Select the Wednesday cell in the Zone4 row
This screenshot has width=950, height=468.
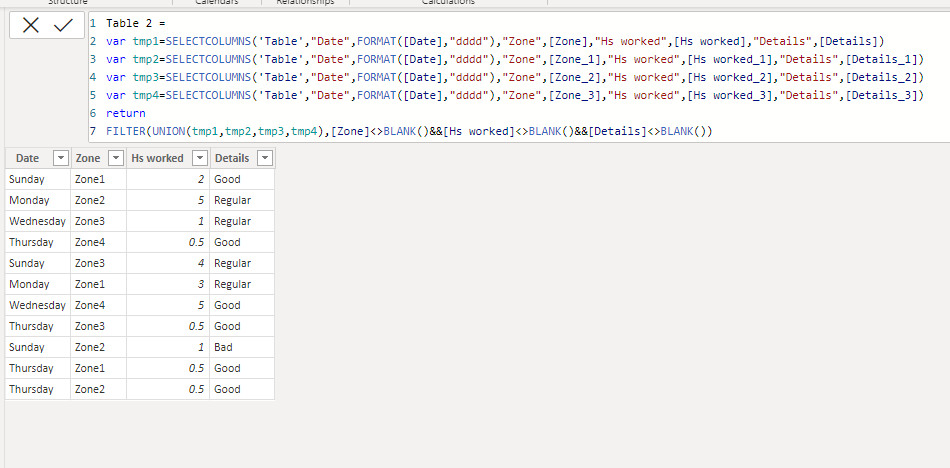[38, 306]
